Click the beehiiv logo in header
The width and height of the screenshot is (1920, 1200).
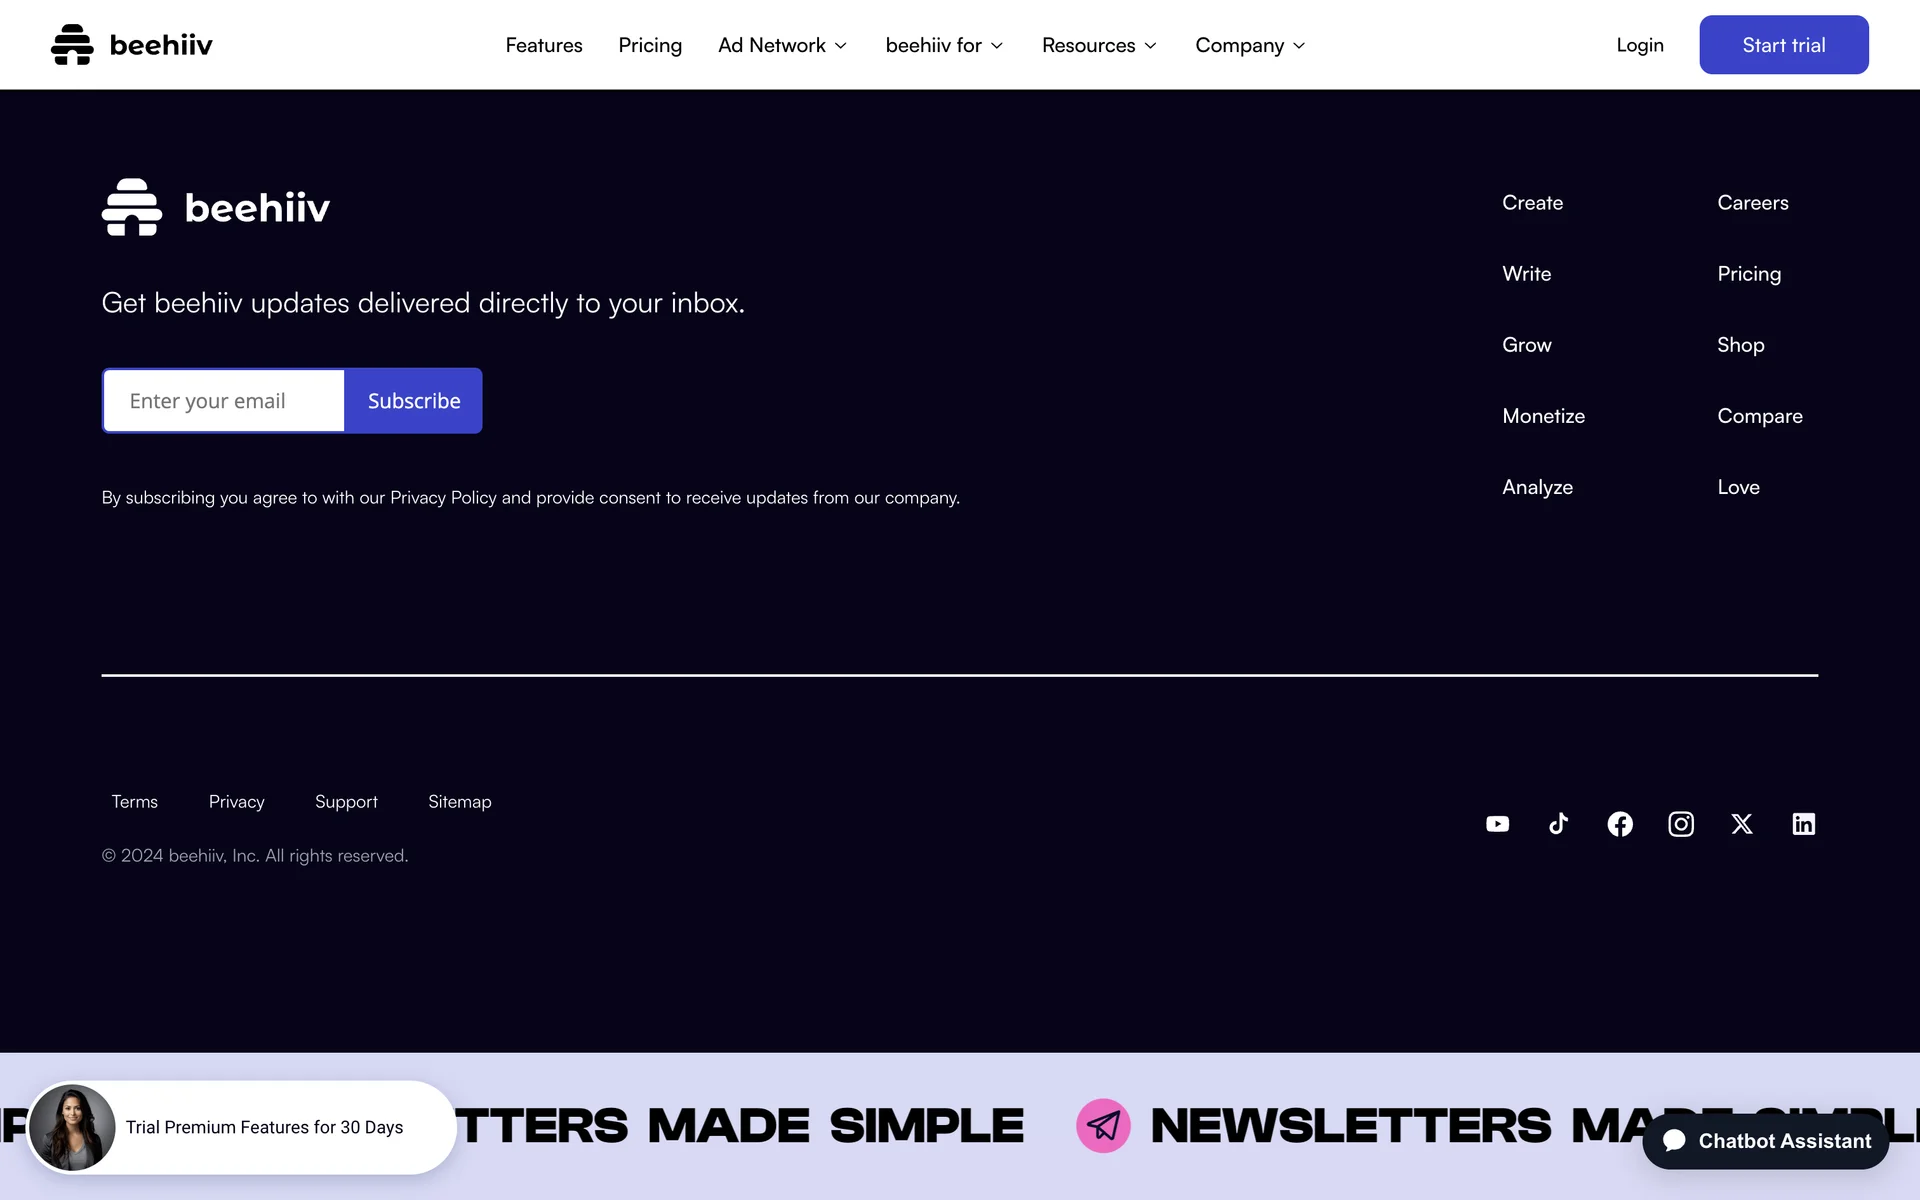coord(132,45)
